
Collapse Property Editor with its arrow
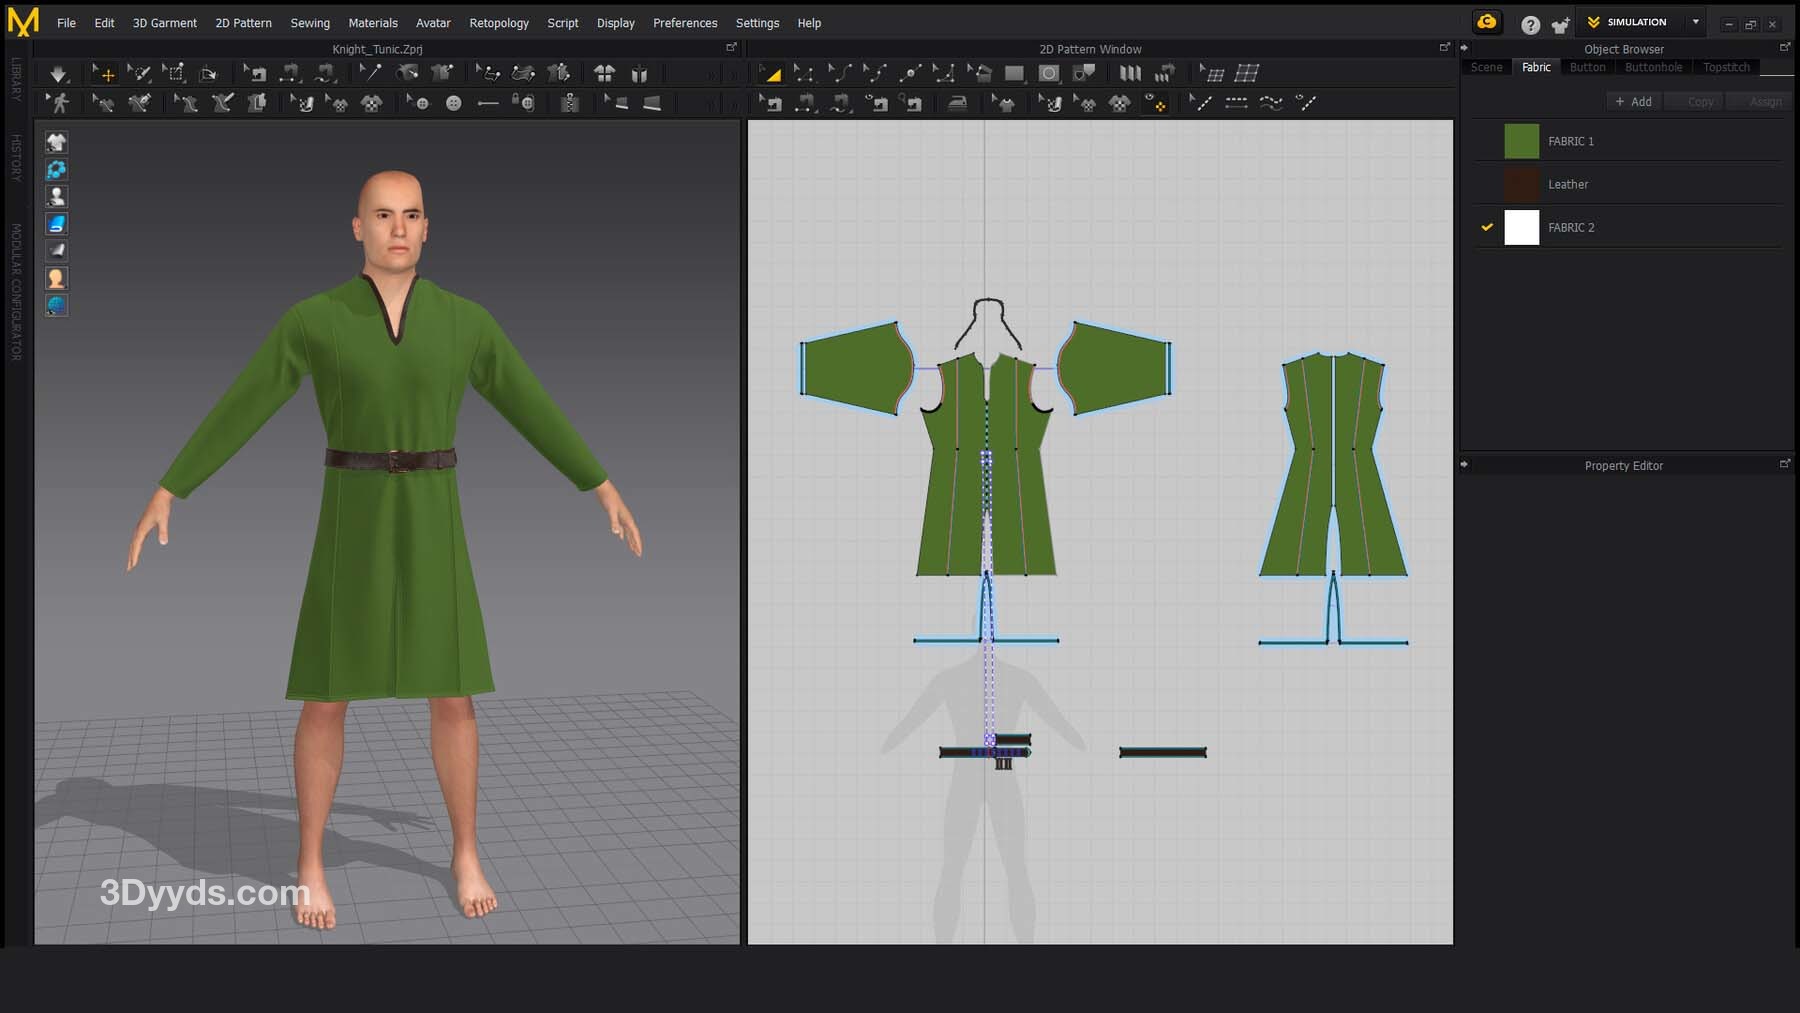1464,465
